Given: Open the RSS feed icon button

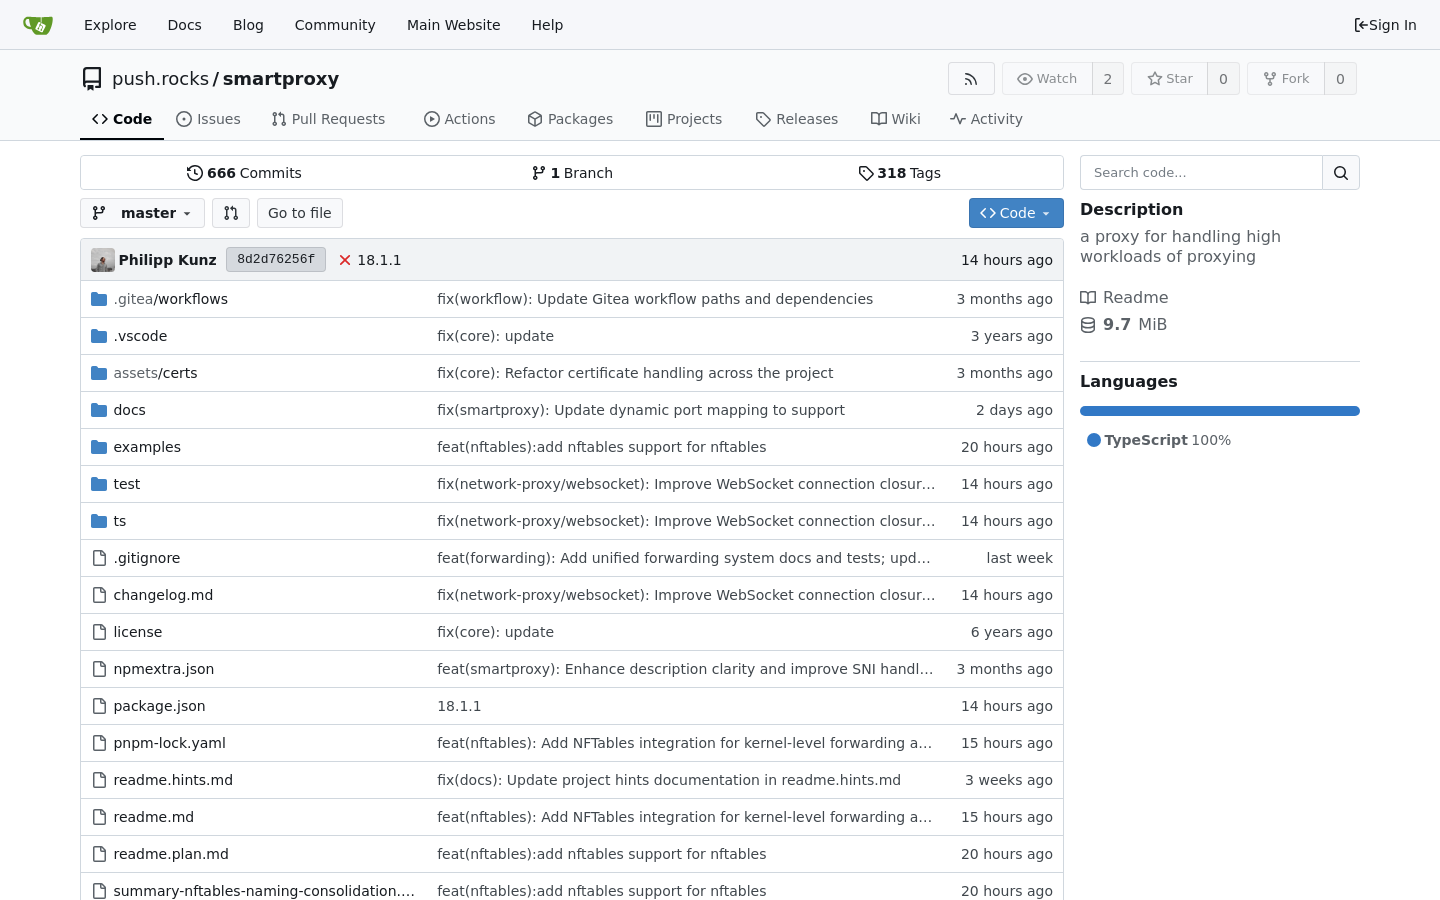Looking at the screenshot, I should click(x=971, y=79).
